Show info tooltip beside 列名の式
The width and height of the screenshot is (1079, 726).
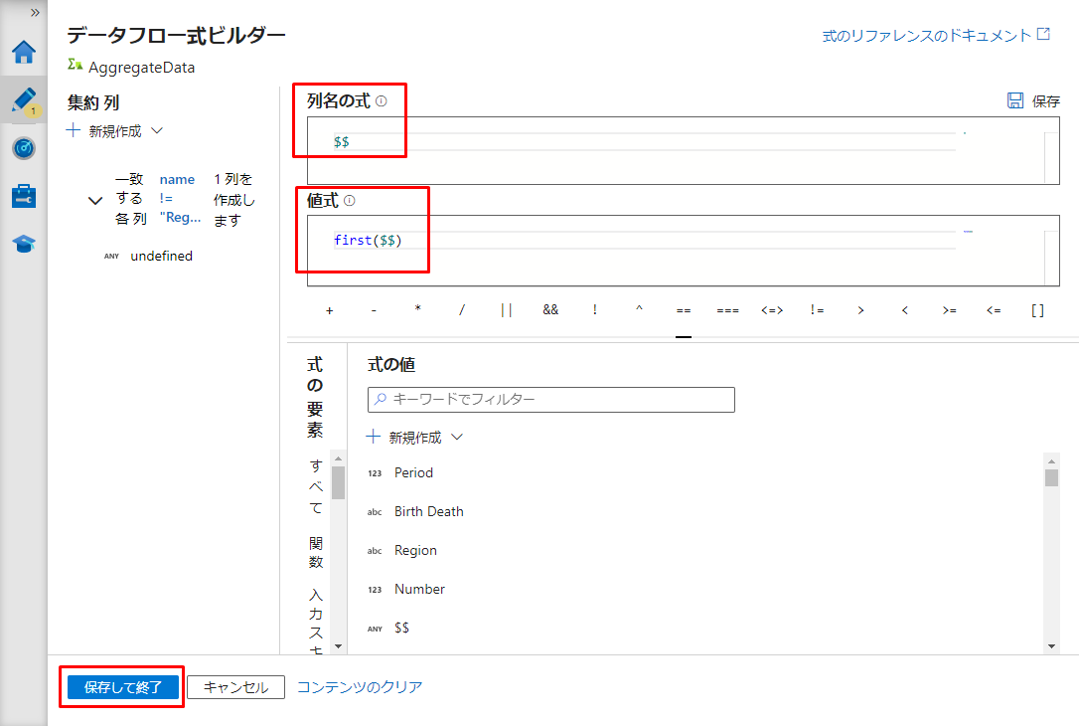click(381, 101)
